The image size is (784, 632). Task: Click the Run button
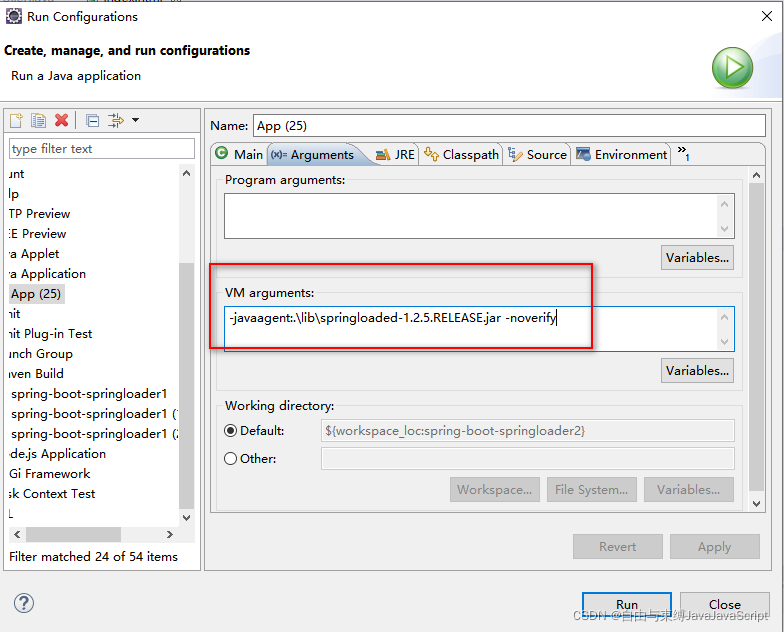coord(626,604)
